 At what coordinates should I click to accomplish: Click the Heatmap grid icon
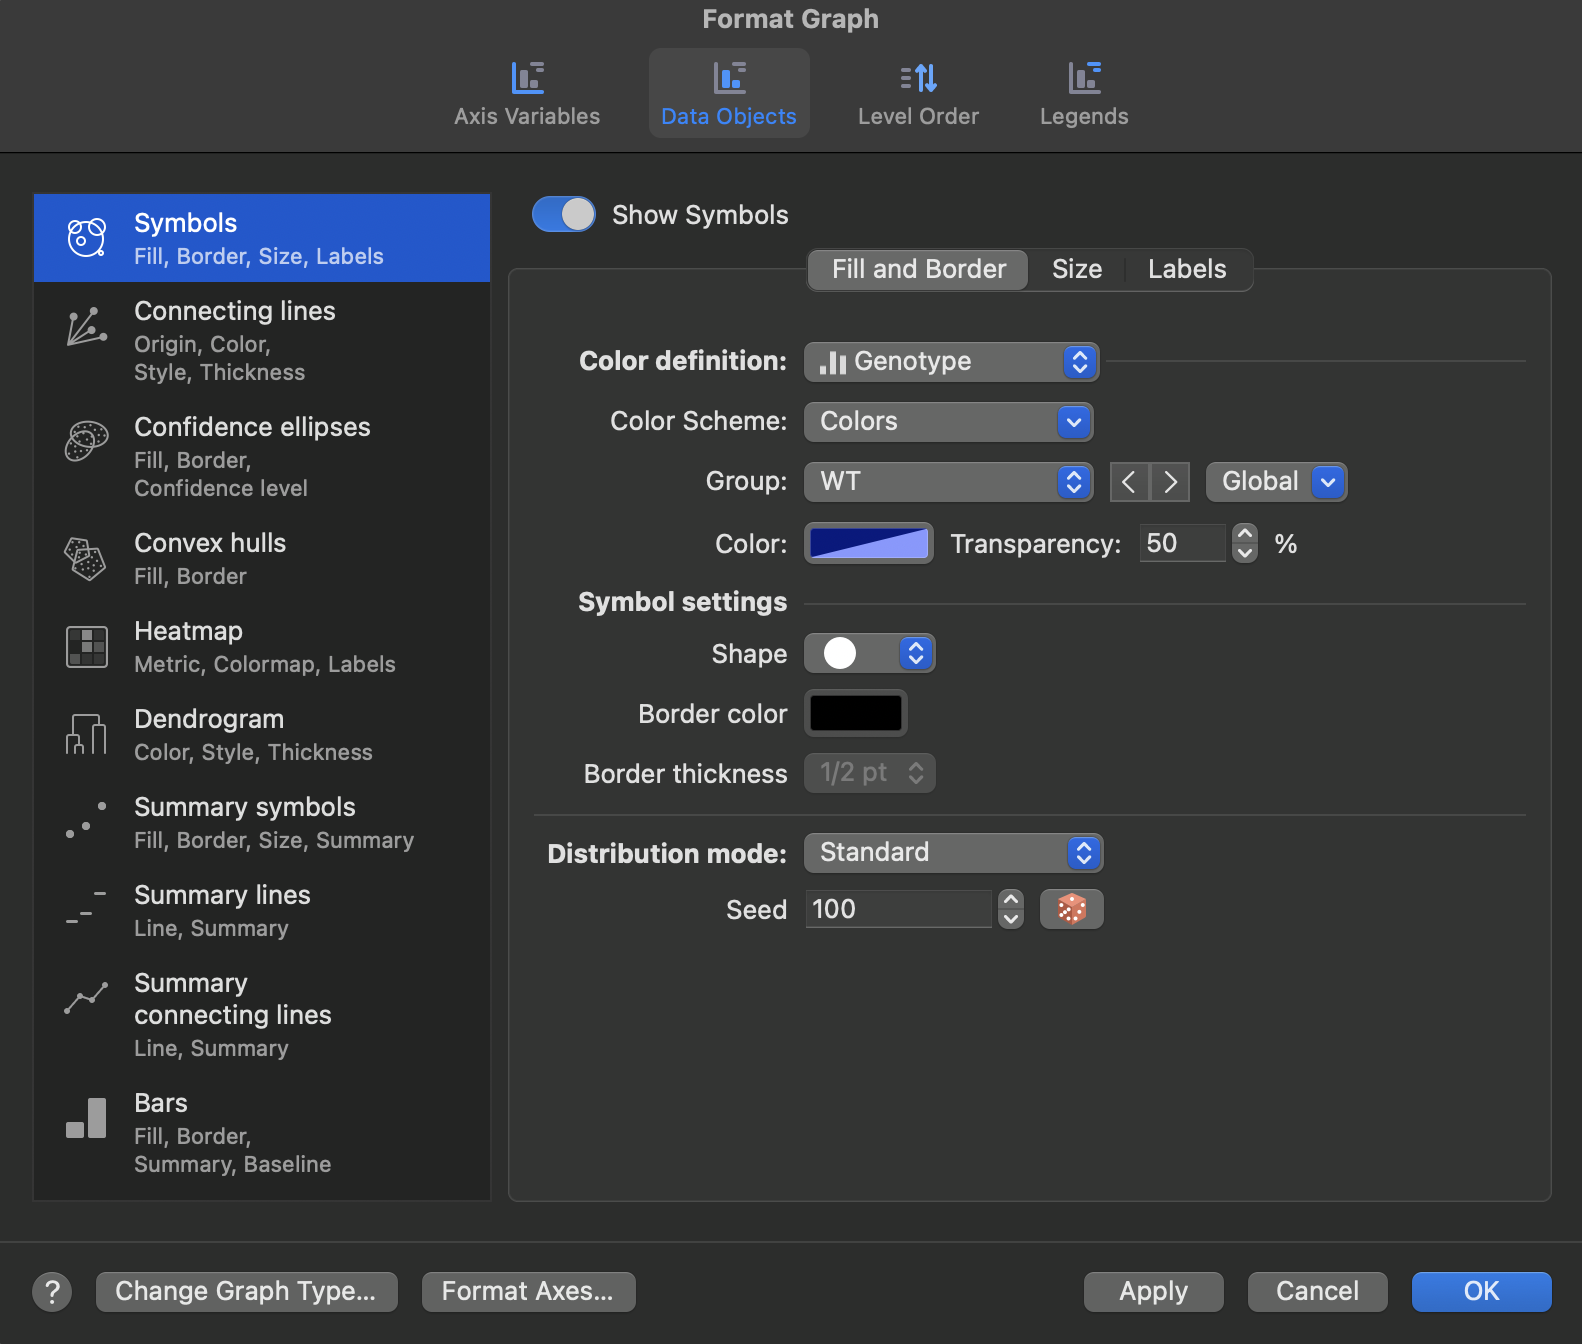tap(87, 647)
